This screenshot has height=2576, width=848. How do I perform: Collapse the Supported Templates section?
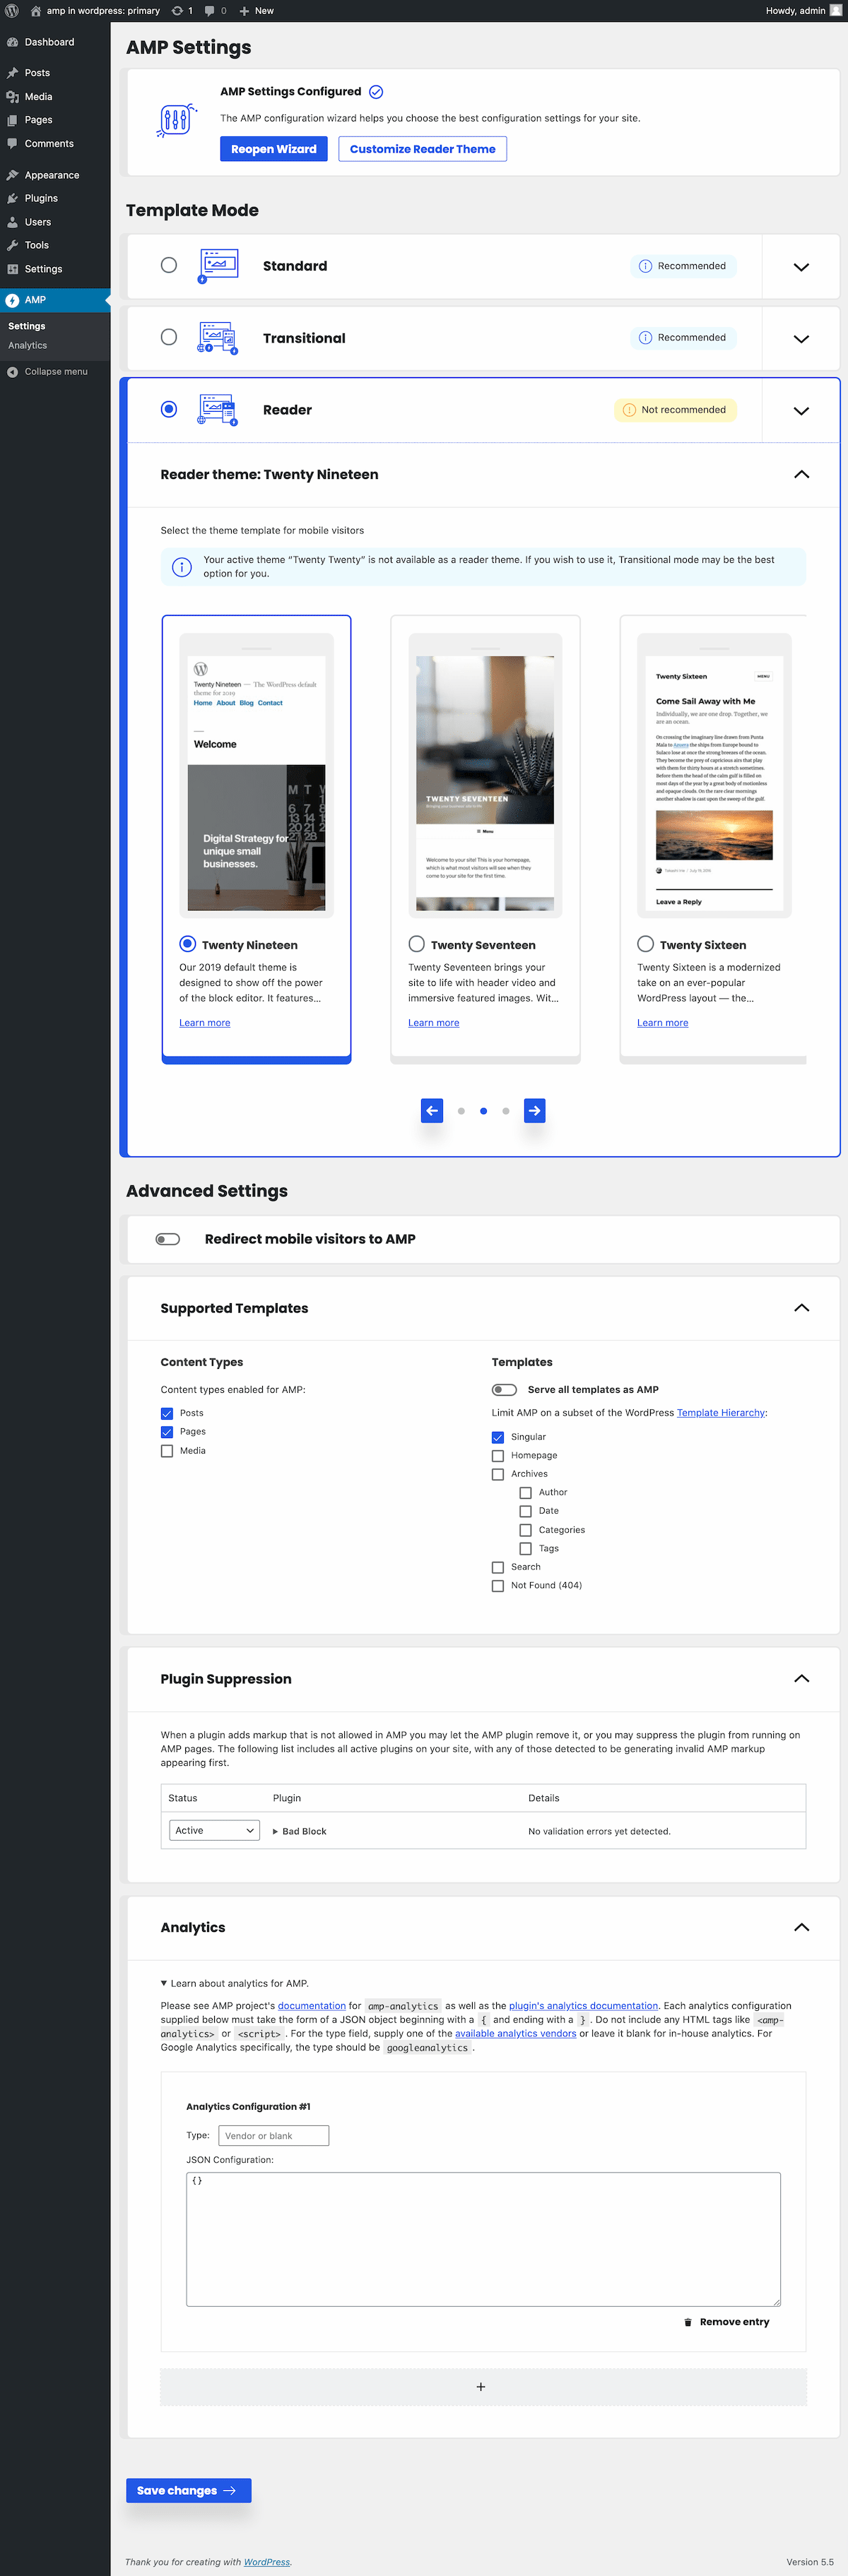coord(801,1308)
